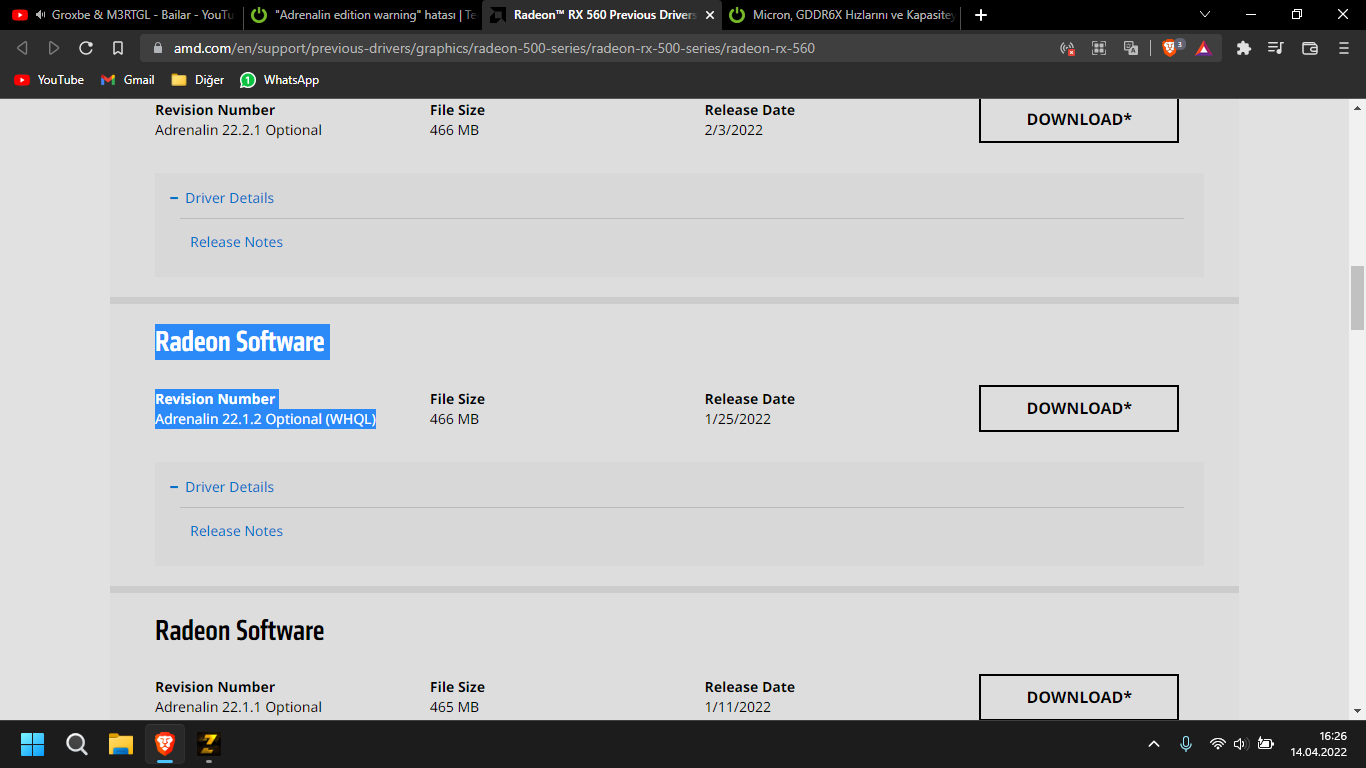Switch to the Micron GDDR6X tab
This screenshot has height=768, width=1366.
tap(843, 15)
